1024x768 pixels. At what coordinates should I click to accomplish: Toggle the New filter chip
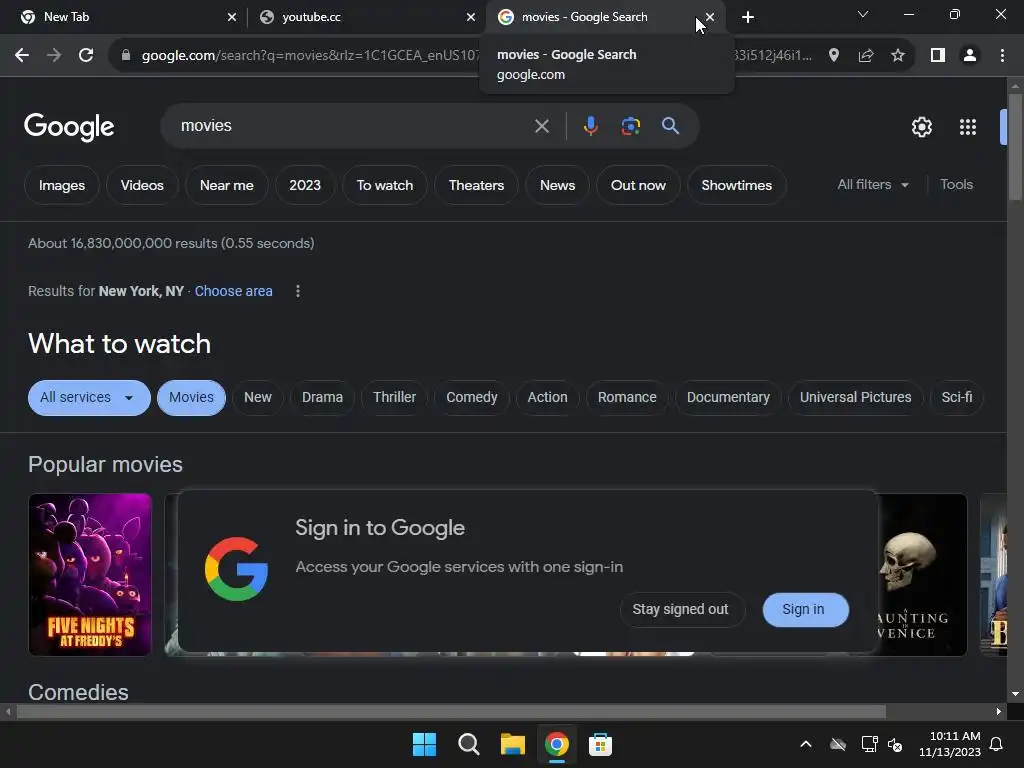pyautogui.click(x=258, y=398)
